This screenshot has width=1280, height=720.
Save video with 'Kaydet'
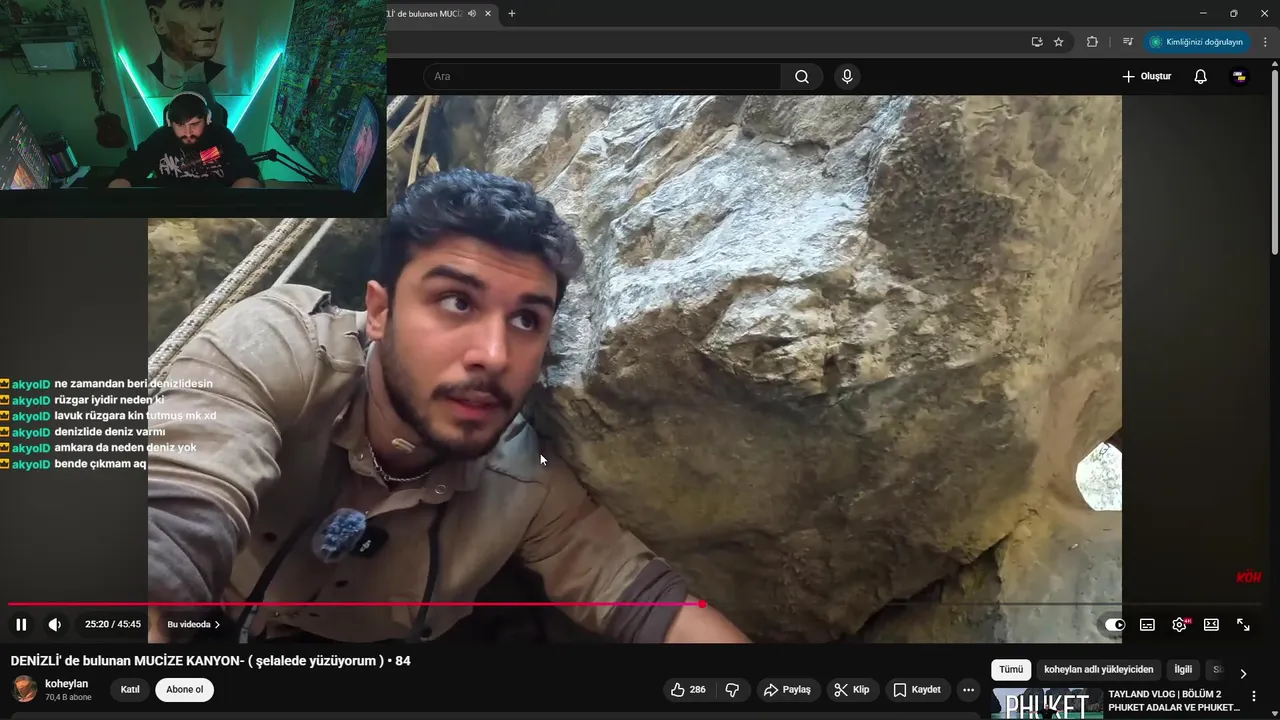tap(917, 690)
